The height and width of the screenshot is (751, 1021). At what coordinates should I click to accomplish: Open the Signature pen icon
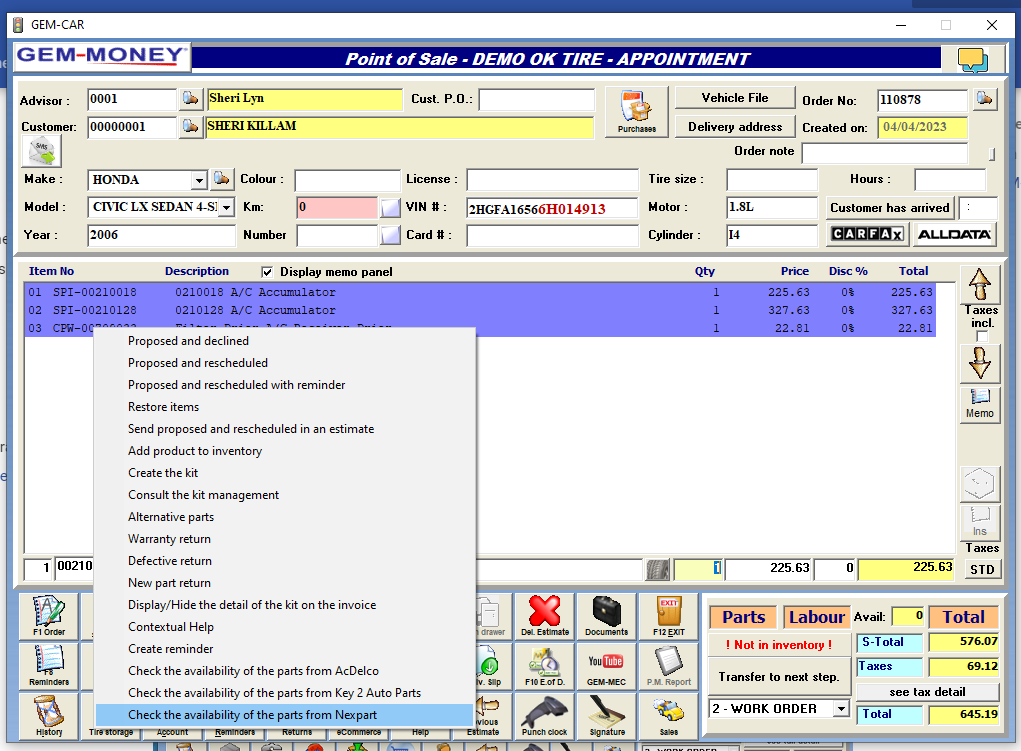pyautogui.click(x=606, y=715)
